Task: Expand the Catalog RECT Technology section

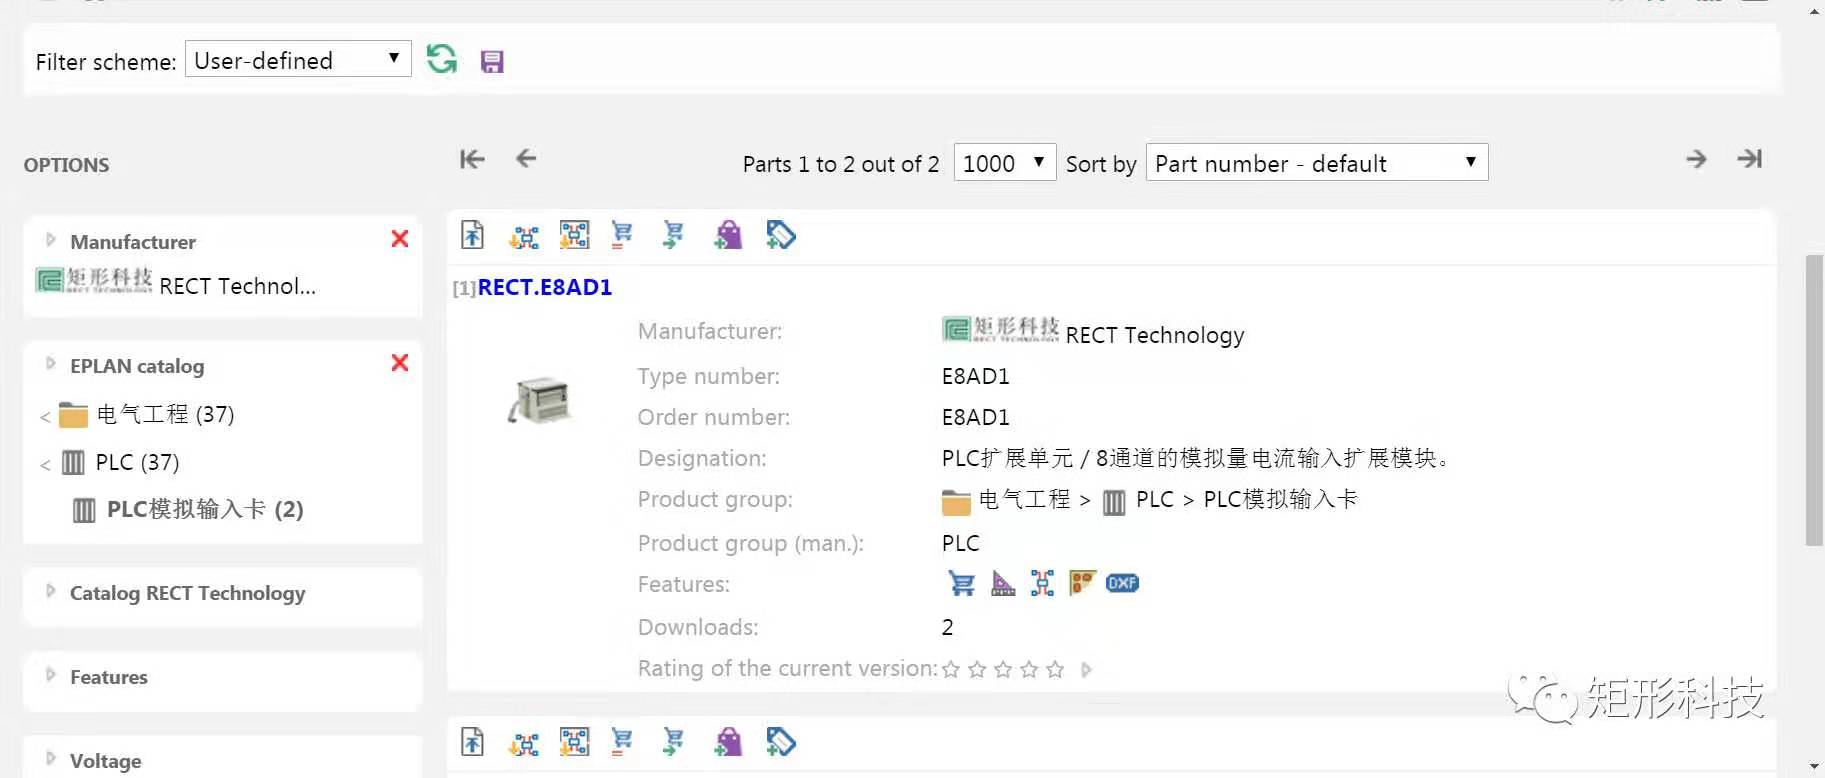Action: coord(51,591)
